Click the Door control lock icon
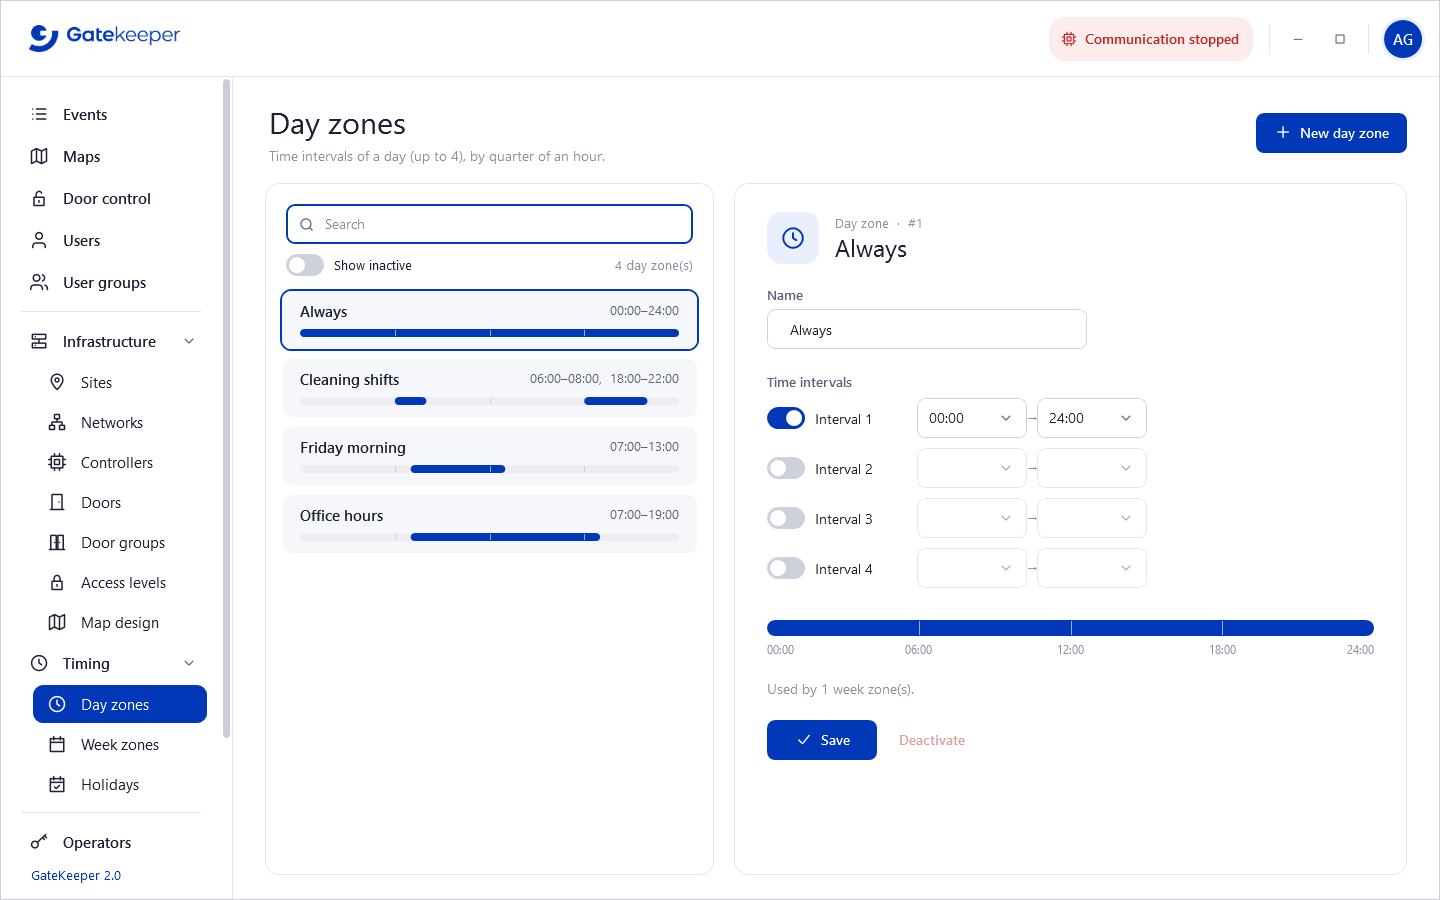1440x900 pixels. [x=39, y=198]
